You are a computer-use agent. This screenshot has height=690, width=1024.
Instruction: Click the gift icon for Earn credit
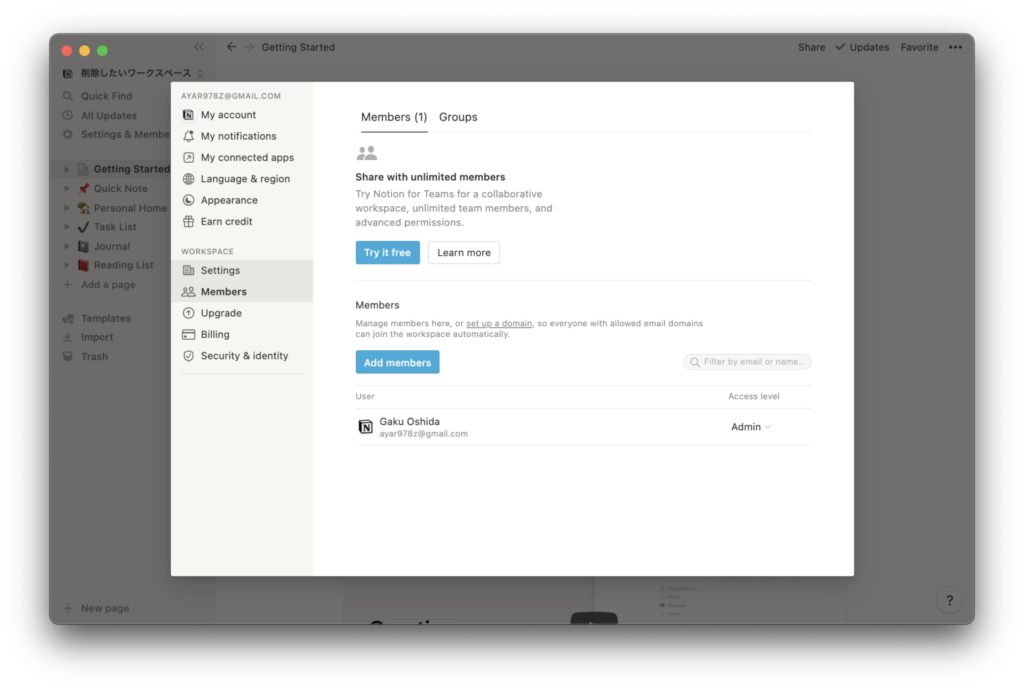tap(188, 221)
